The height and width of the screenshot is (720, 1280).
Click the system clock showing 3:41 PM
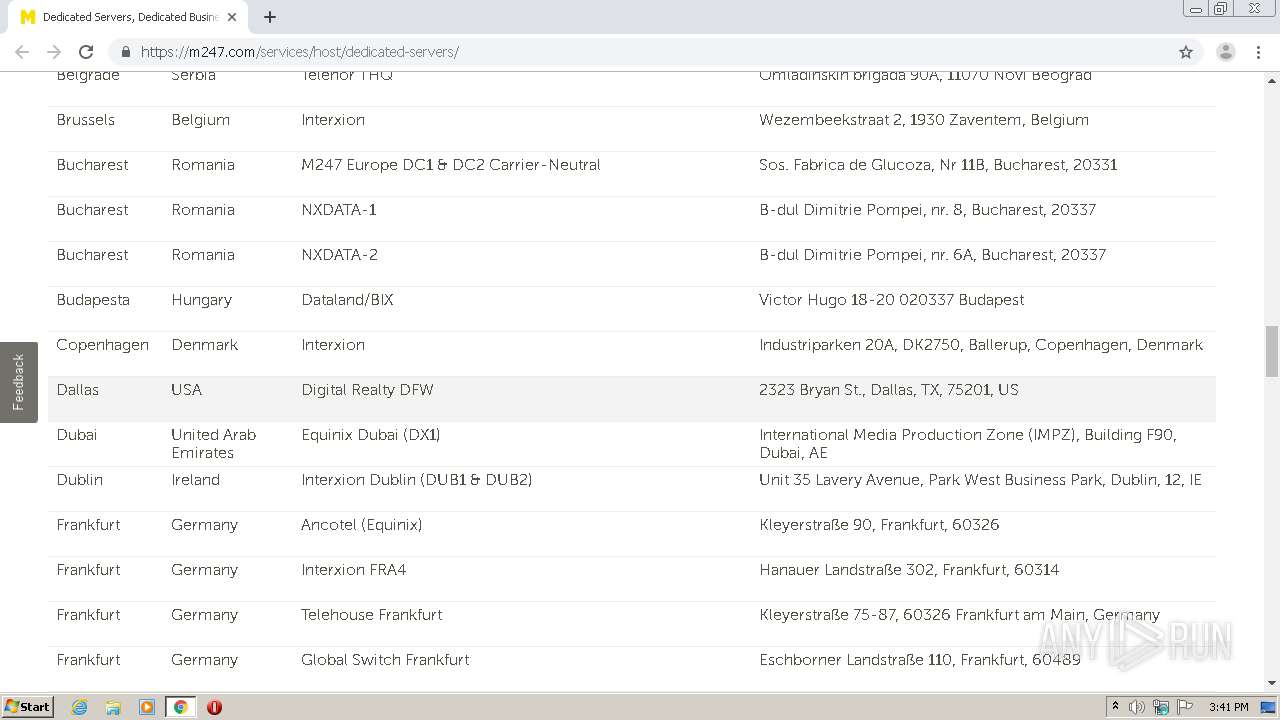point(1228,707)
